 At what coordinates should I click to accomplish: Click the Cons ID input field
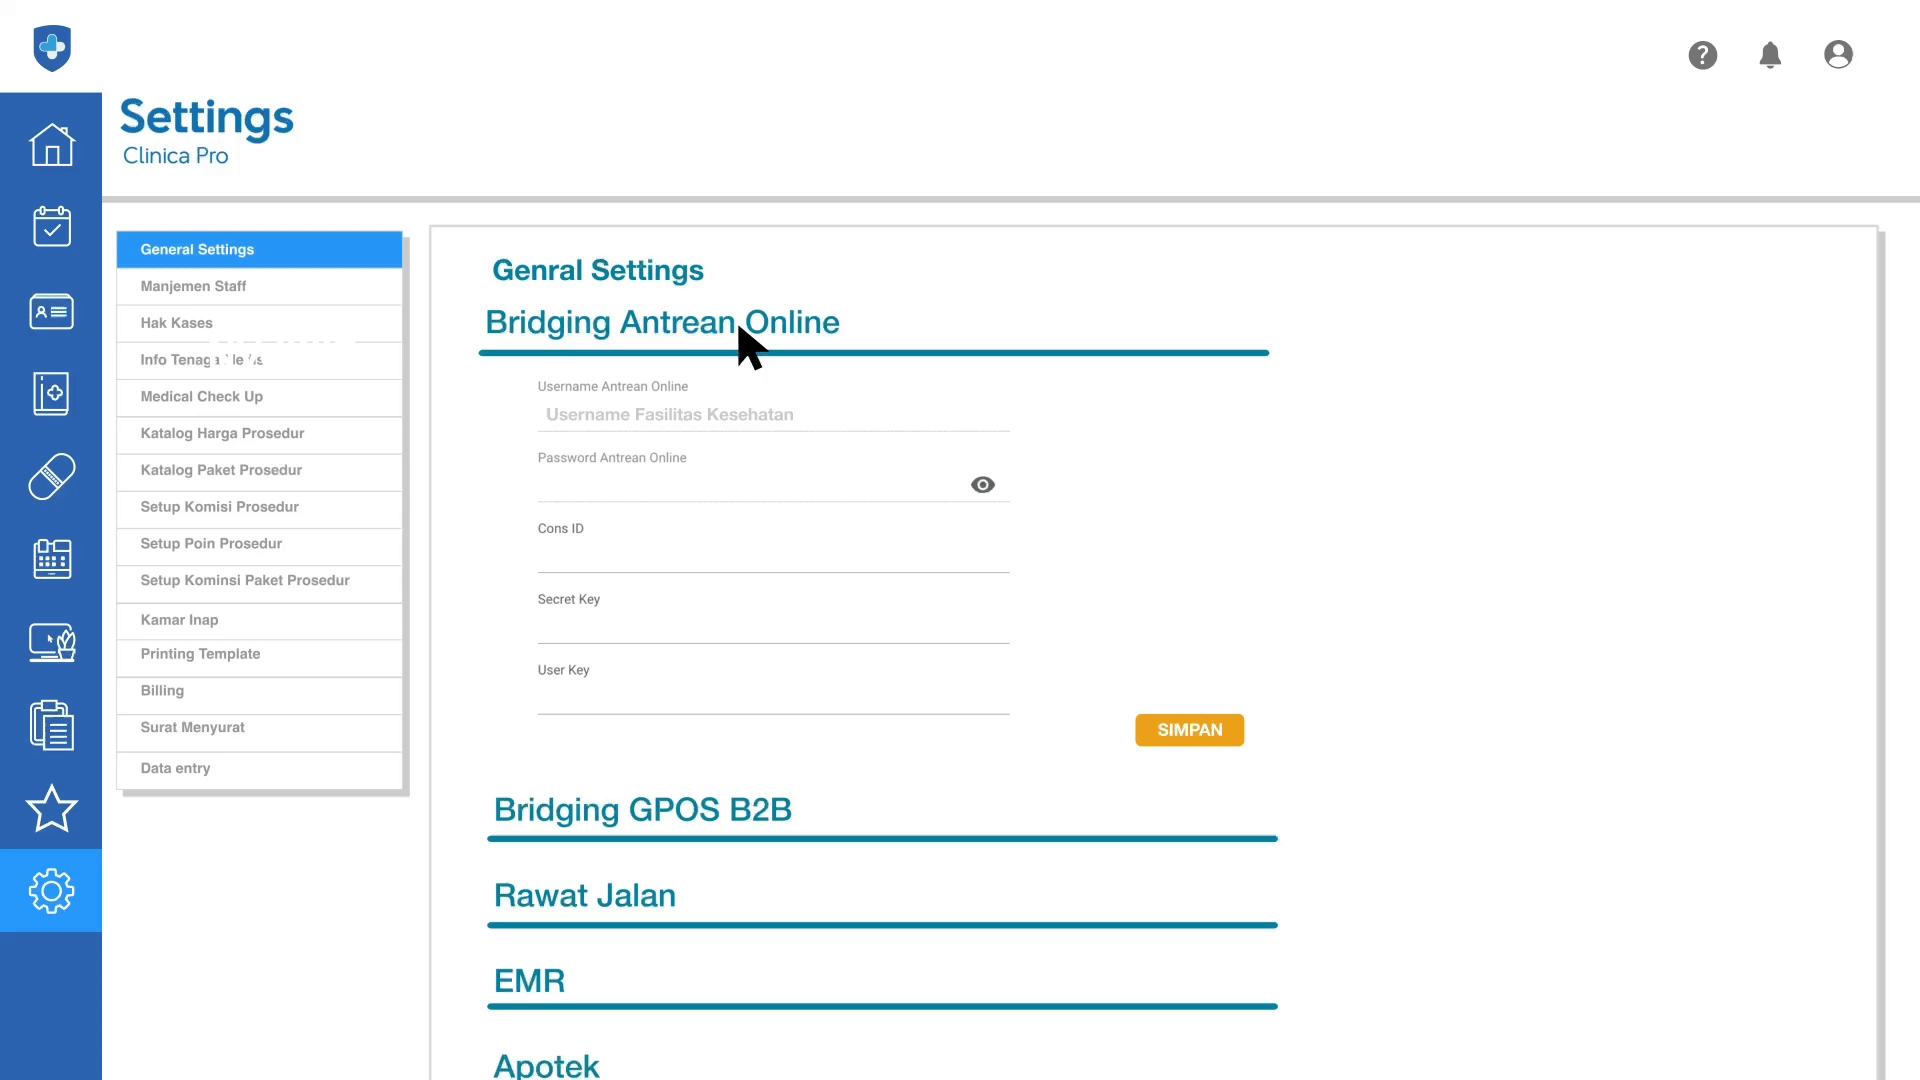pyautogui.click(x=772, y=556)
